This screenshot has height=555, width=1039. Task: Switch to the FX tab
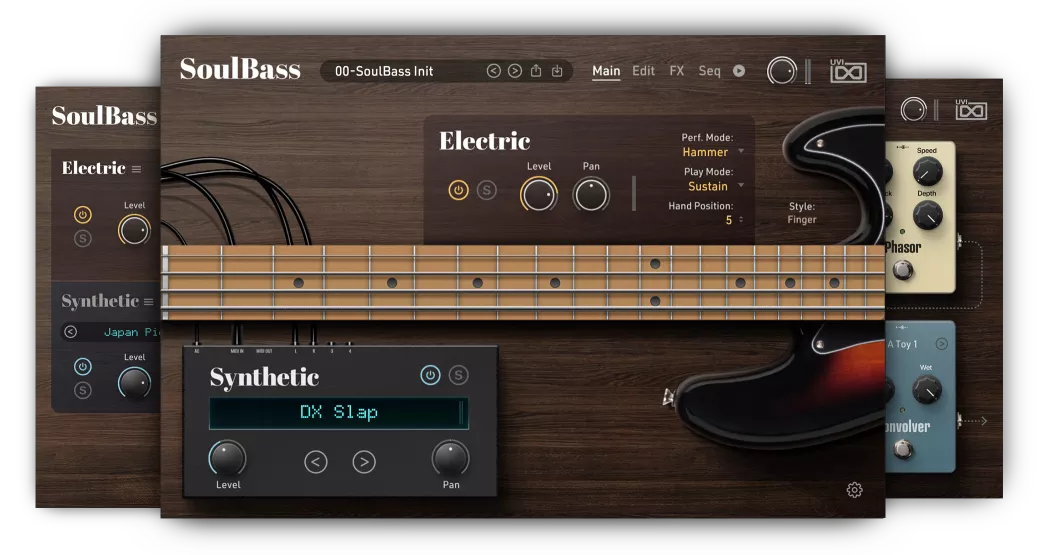click(677, 71)
